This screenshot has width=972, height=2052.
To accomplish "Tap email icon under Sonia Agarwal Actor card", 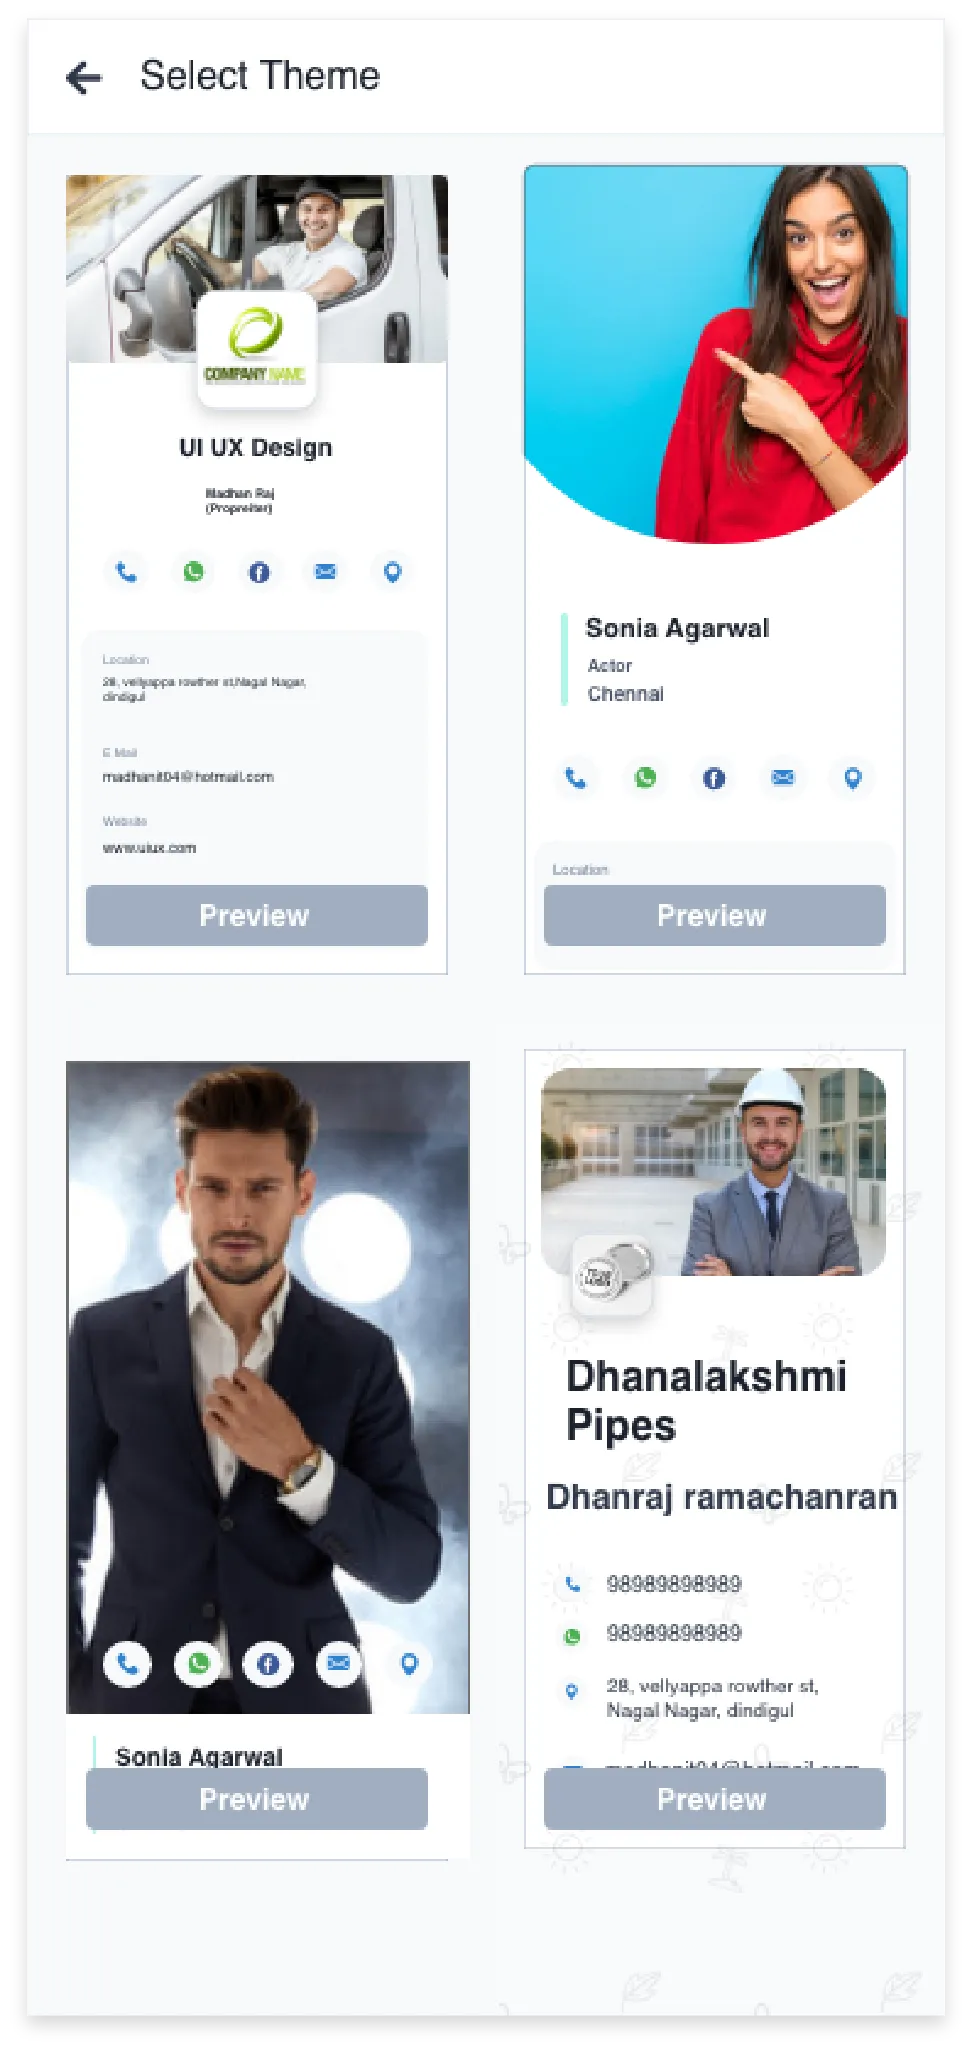I will [783, 778].
